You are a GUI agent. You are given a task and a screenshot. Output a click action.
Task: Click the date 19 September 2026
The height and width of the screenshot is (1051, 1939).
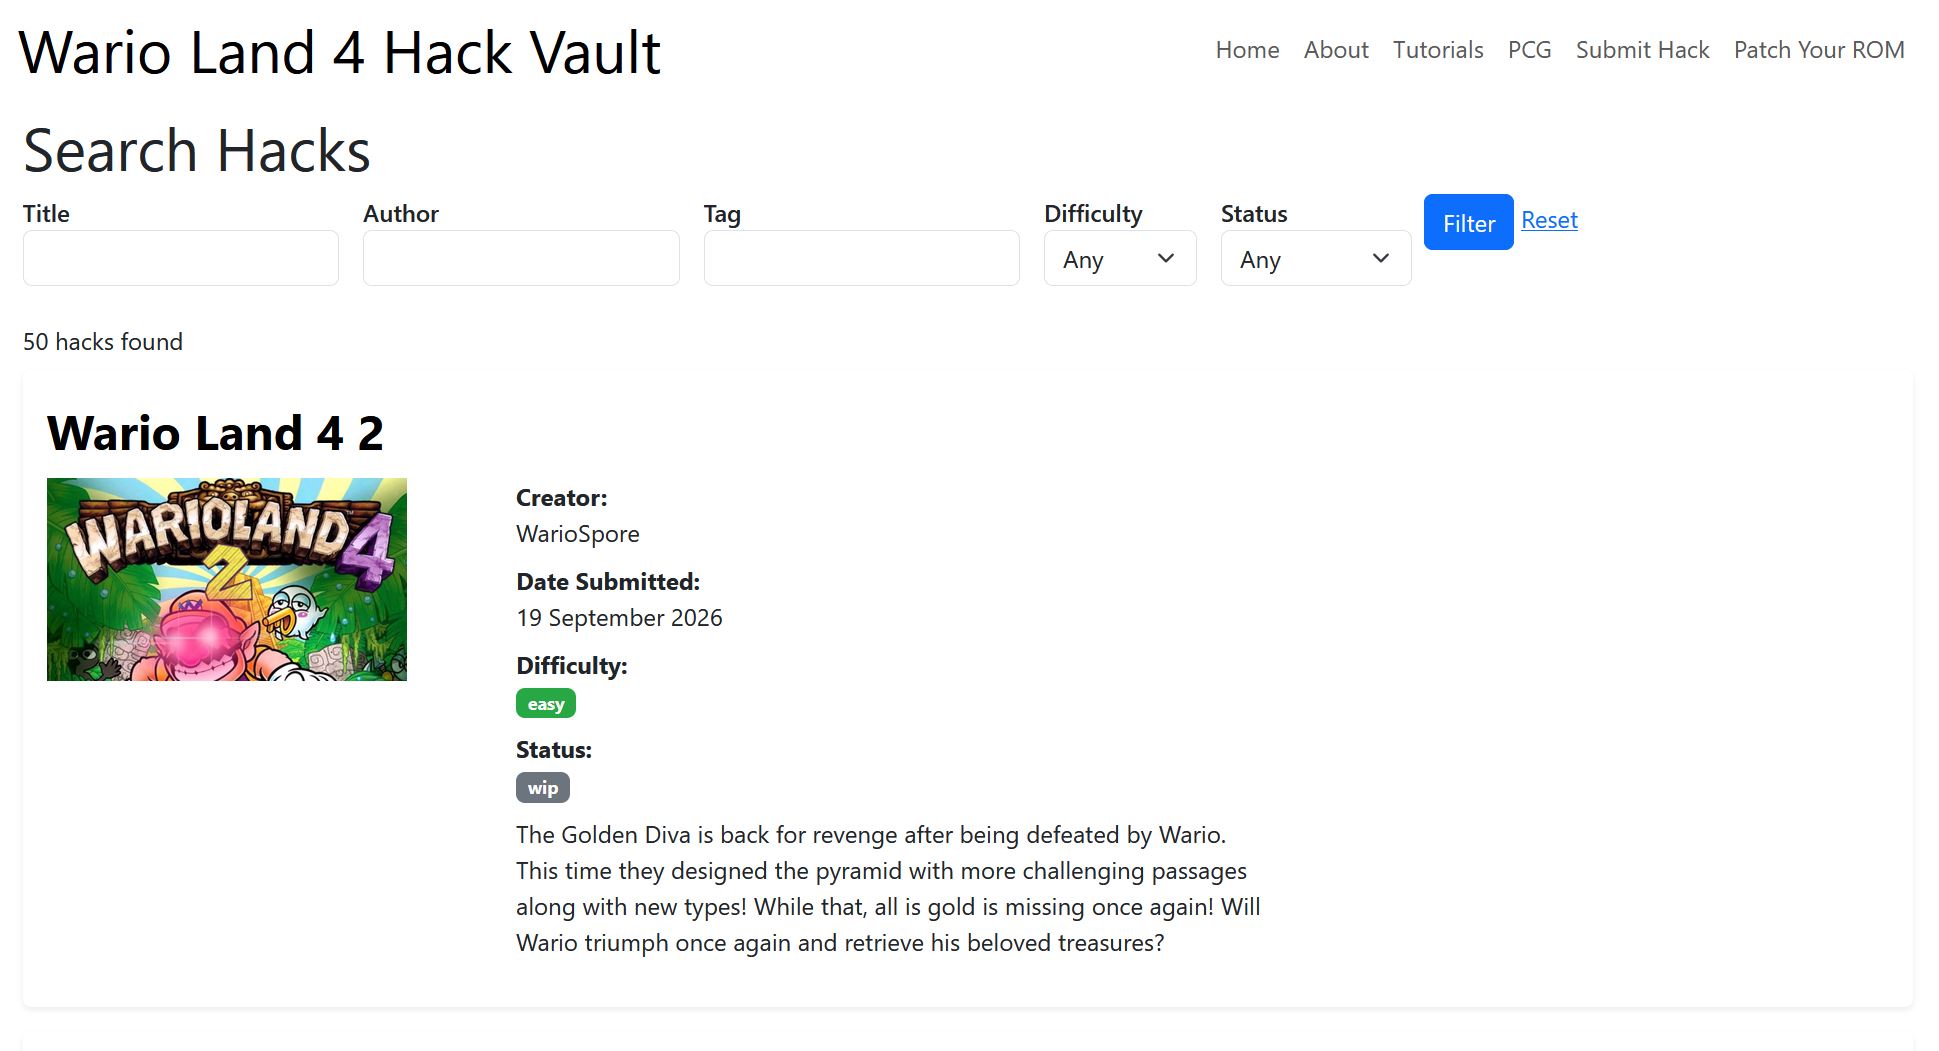(619, 618)
